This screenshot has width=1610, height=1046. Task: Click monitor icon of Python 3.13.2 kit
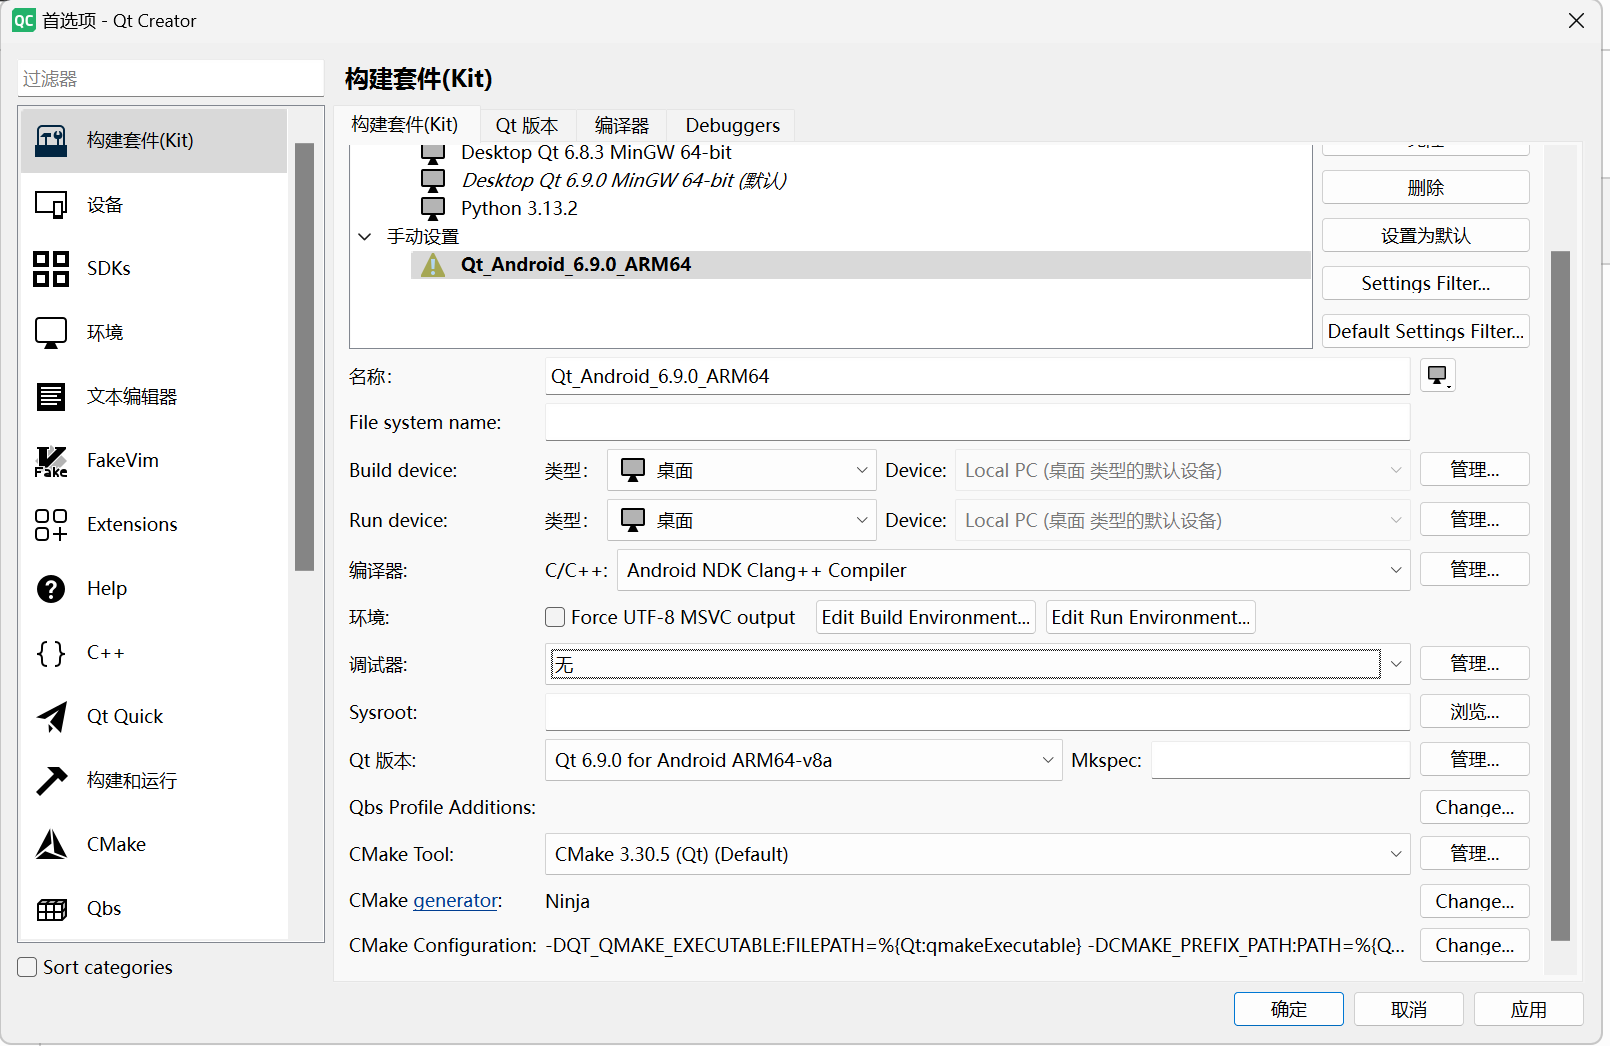click(433, 208)
